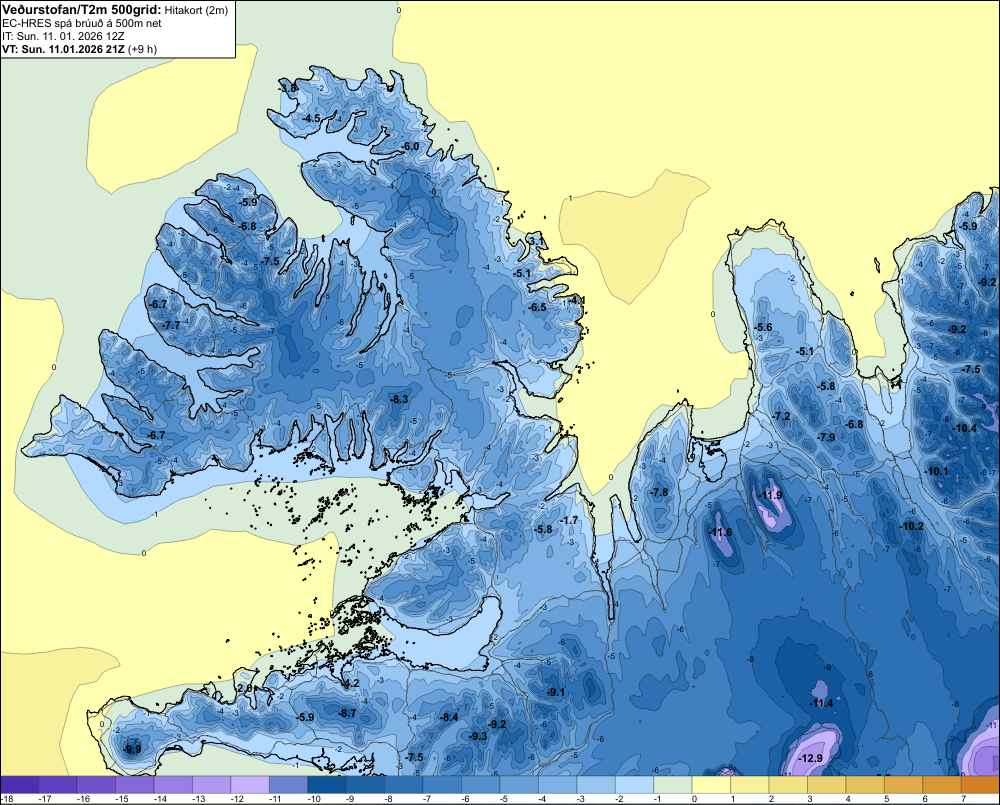Click the -7.2 temperature value on map
The height and width of the screenshot is (805, 1000).
point(781,416)
